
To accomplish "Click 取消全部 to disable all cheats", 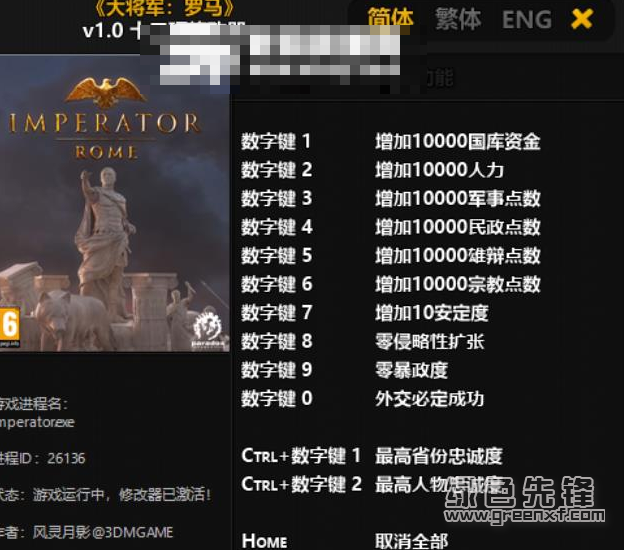I will pos(411,541).
